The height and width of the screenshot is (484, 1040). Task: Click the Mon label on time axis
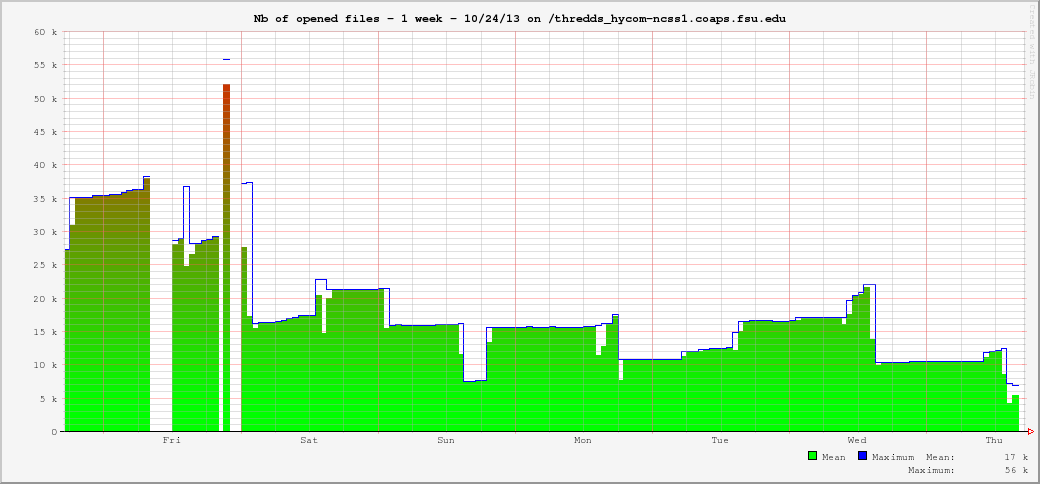583,440
